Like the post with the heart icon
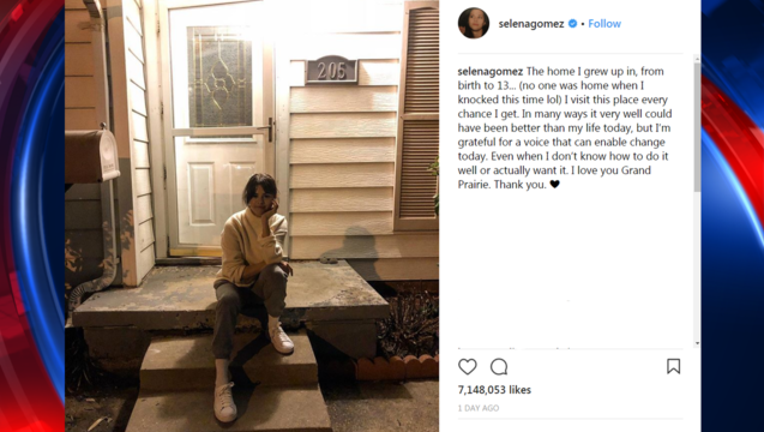The height and width of the screenshot is (432, 764). coord(467,367)
